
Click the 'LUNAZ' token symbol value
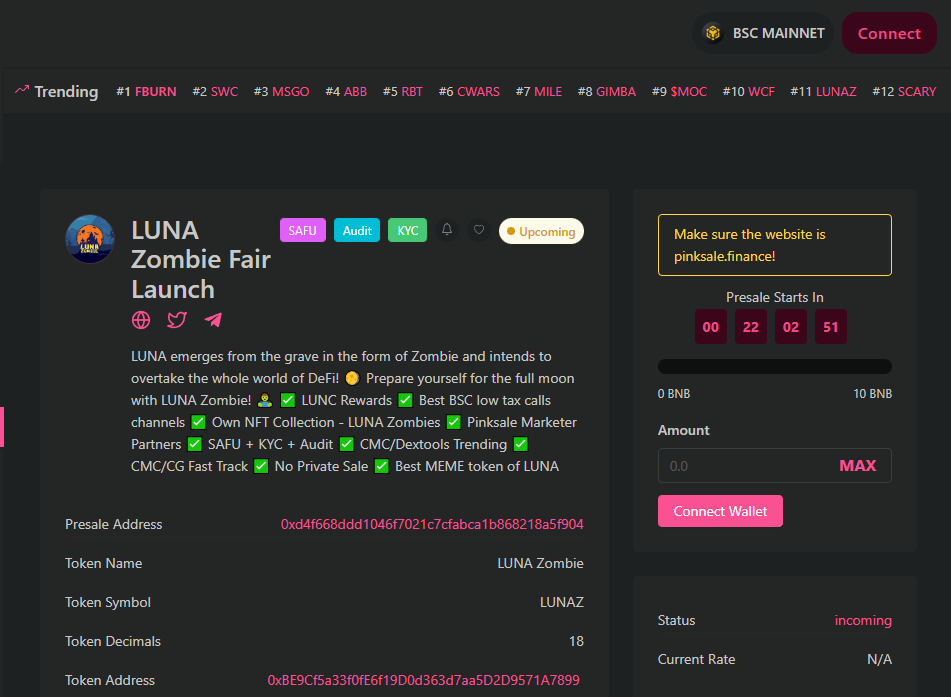pyautogui.click(x=562, y=602)
